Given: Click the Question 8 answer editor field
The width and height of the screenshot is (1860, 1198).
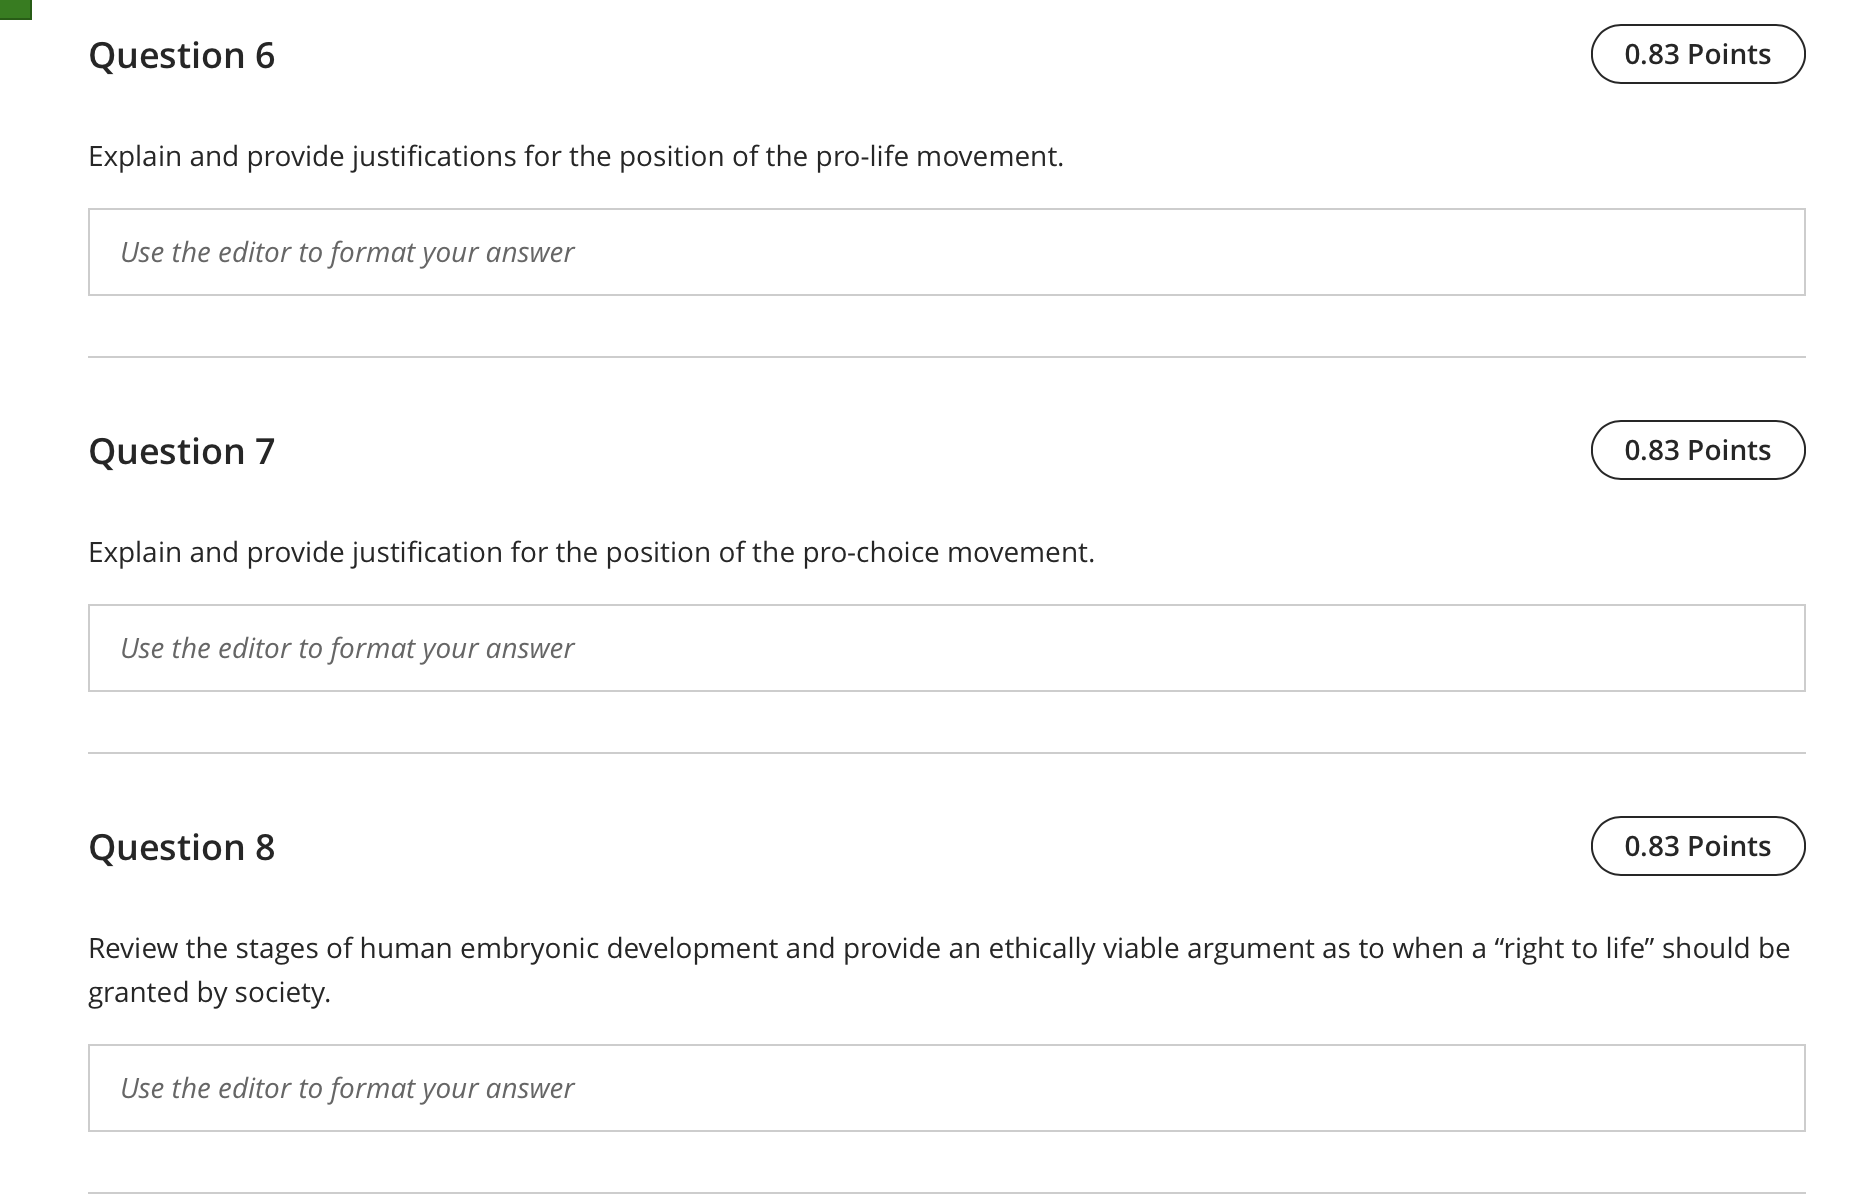Looking at the screenshot, I should (946, 1088).
